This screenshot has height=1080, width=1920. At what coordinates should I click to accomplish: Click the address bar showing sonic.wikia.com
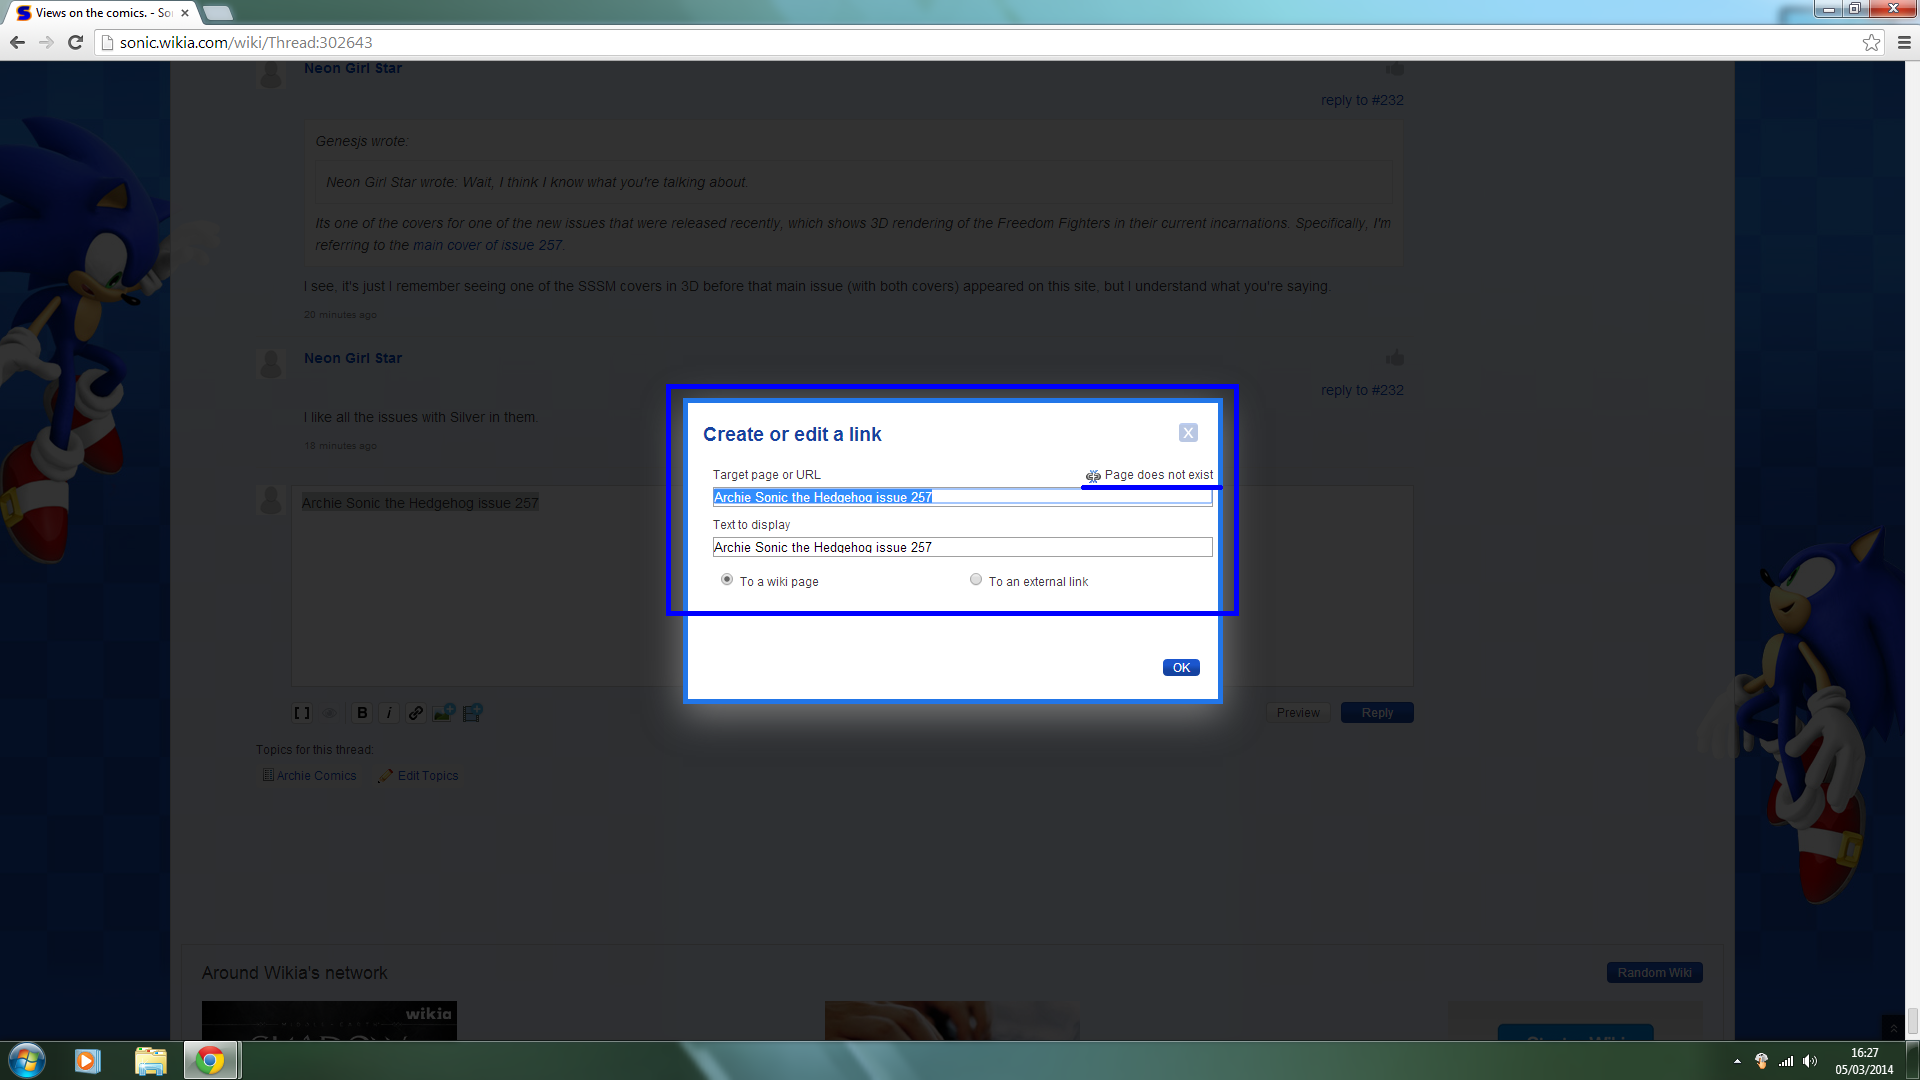(980, 42)
